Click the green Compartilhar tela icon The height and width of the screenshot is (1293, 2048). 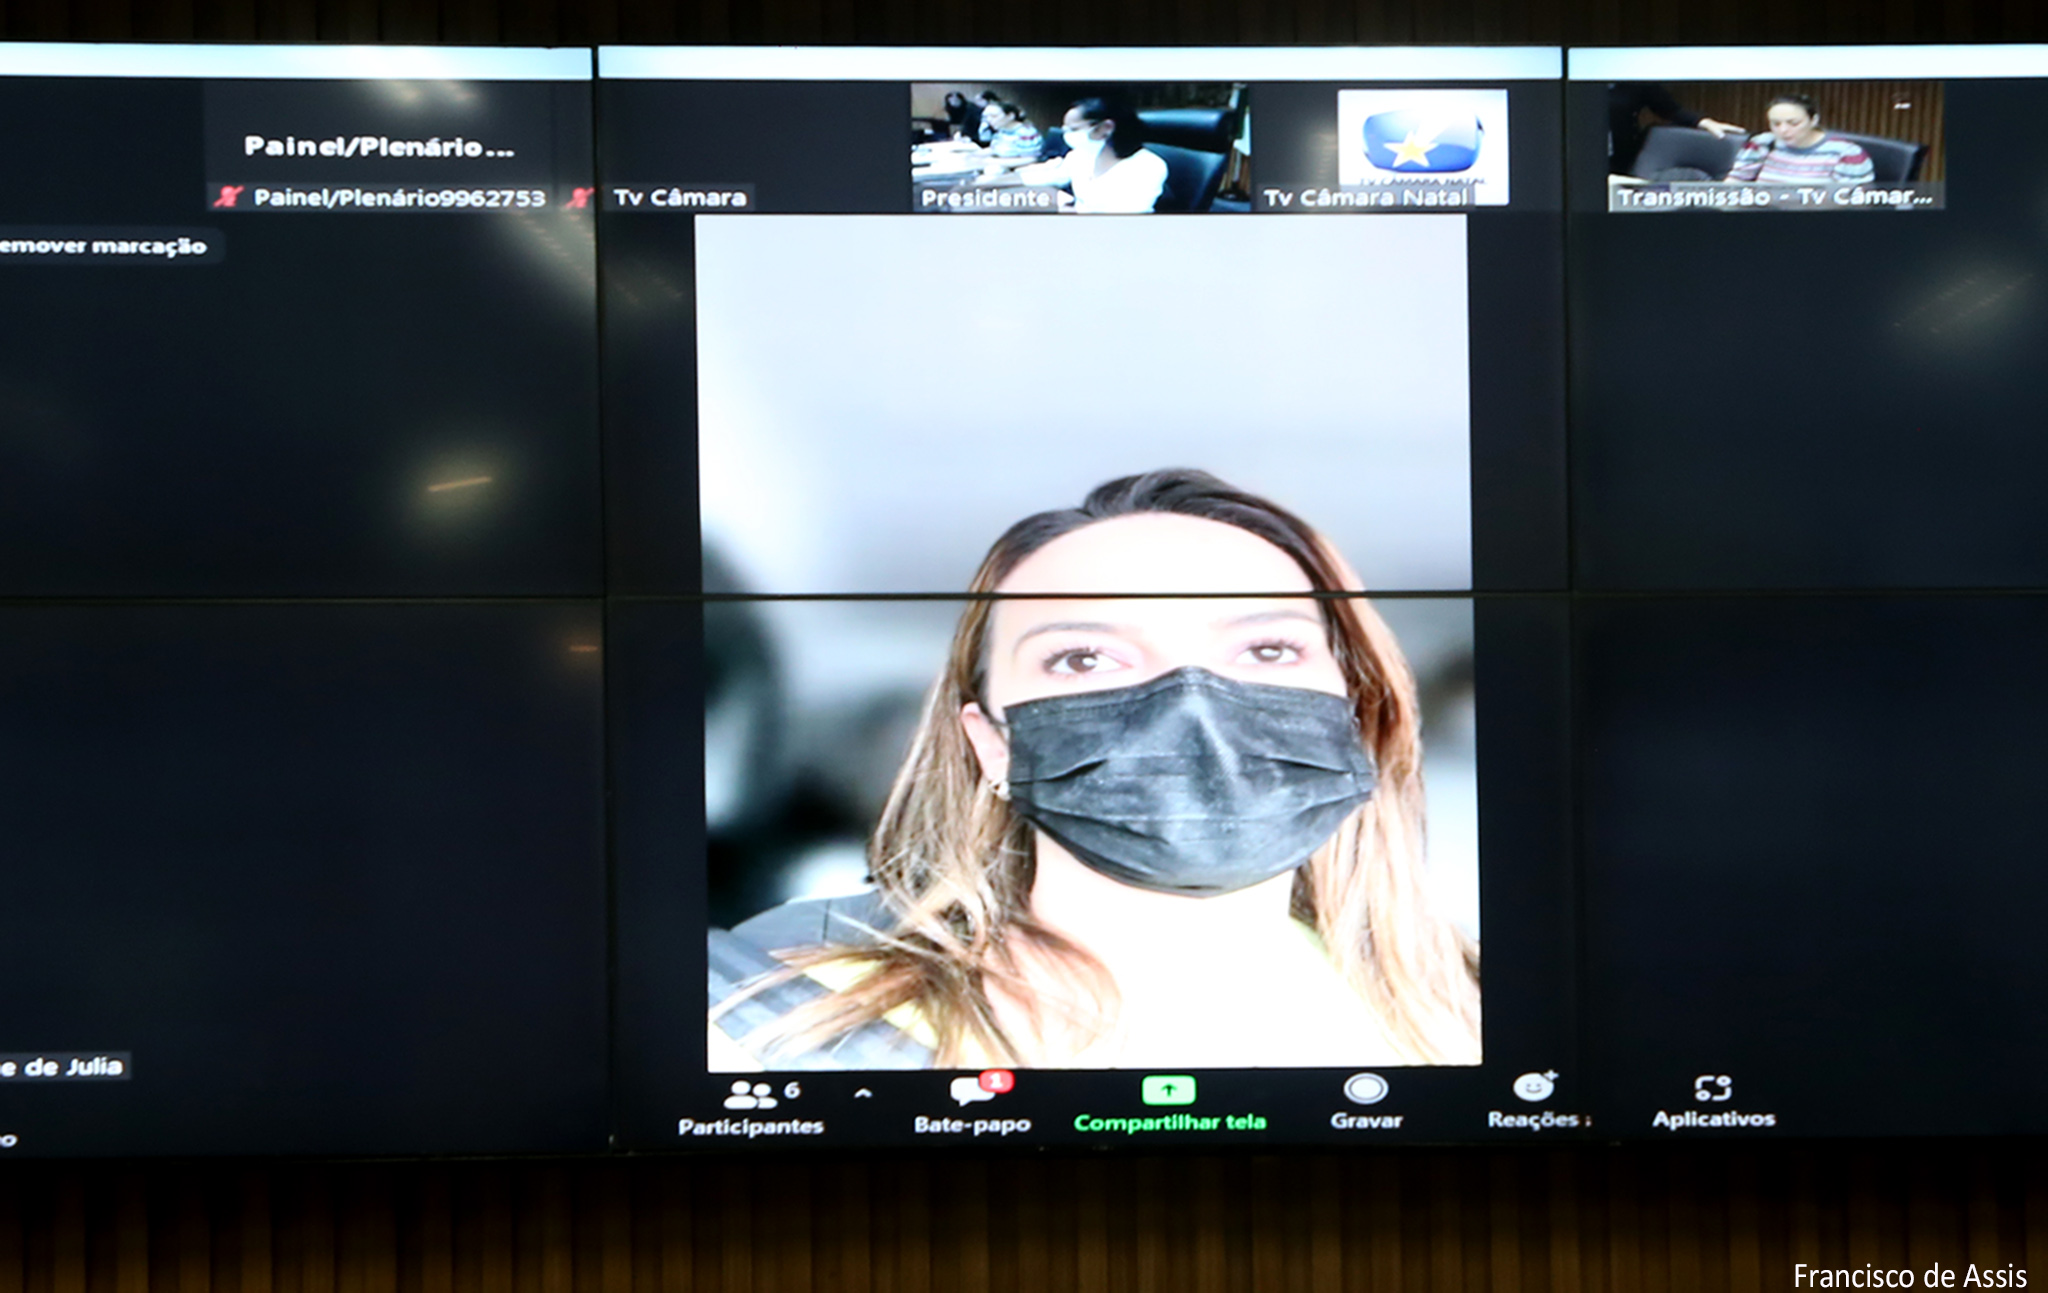(1168, 1090)
